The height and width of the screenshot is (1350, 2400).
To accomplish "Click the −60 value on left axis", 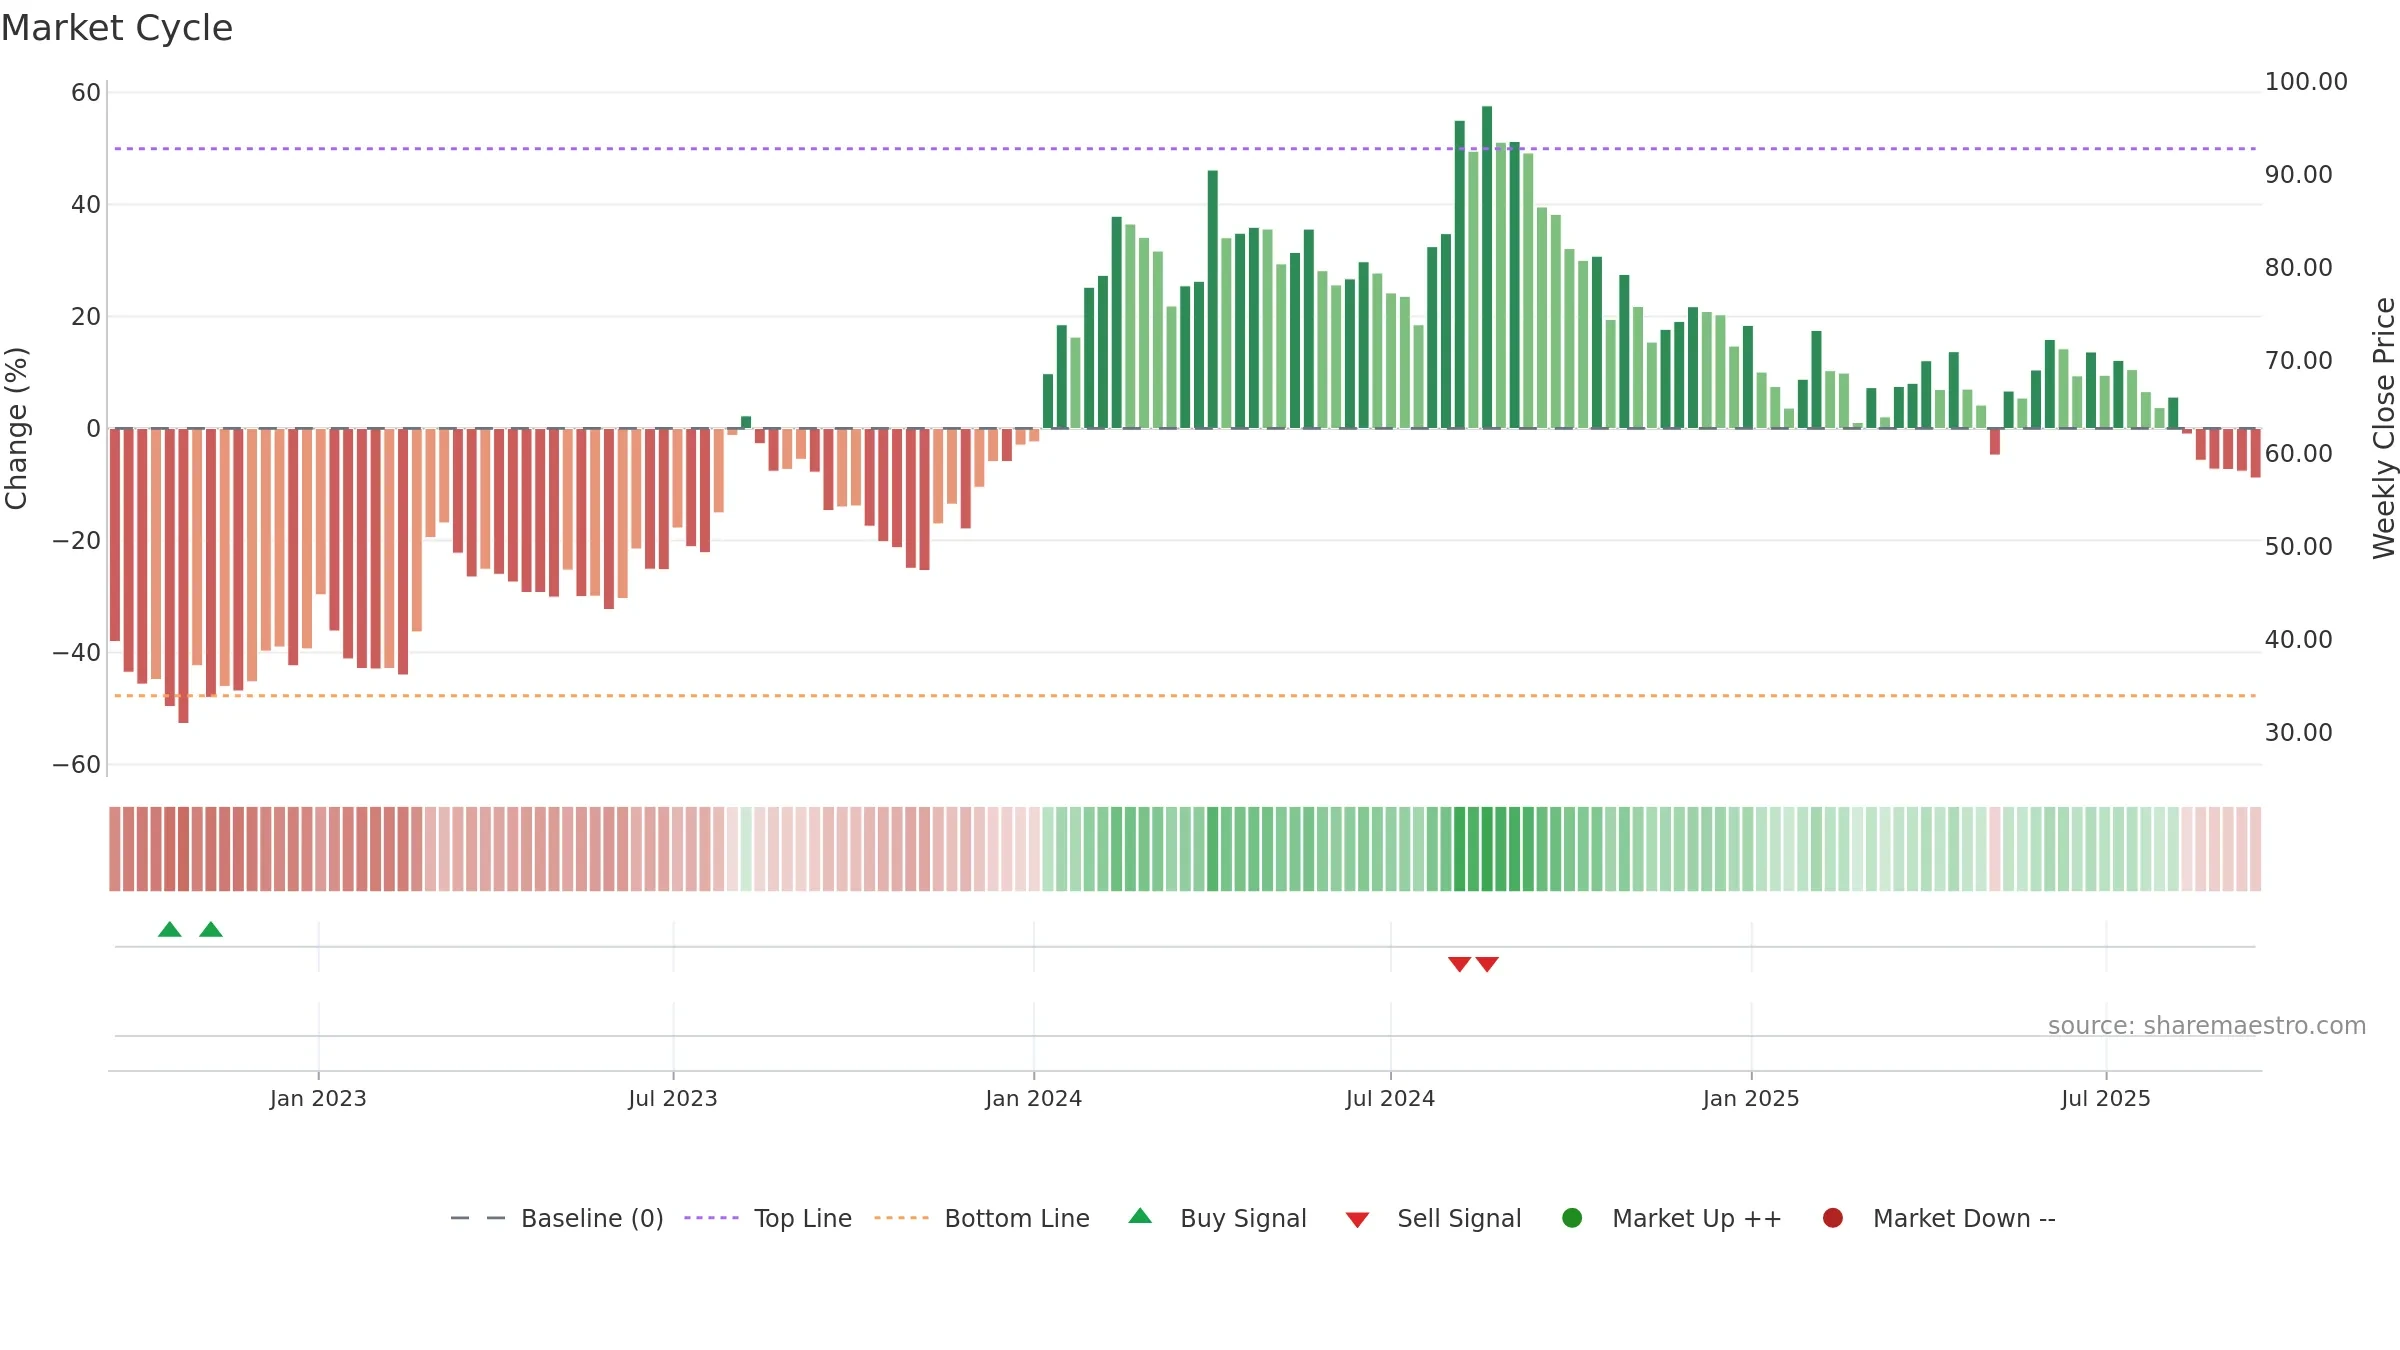I will click(77, 765).
